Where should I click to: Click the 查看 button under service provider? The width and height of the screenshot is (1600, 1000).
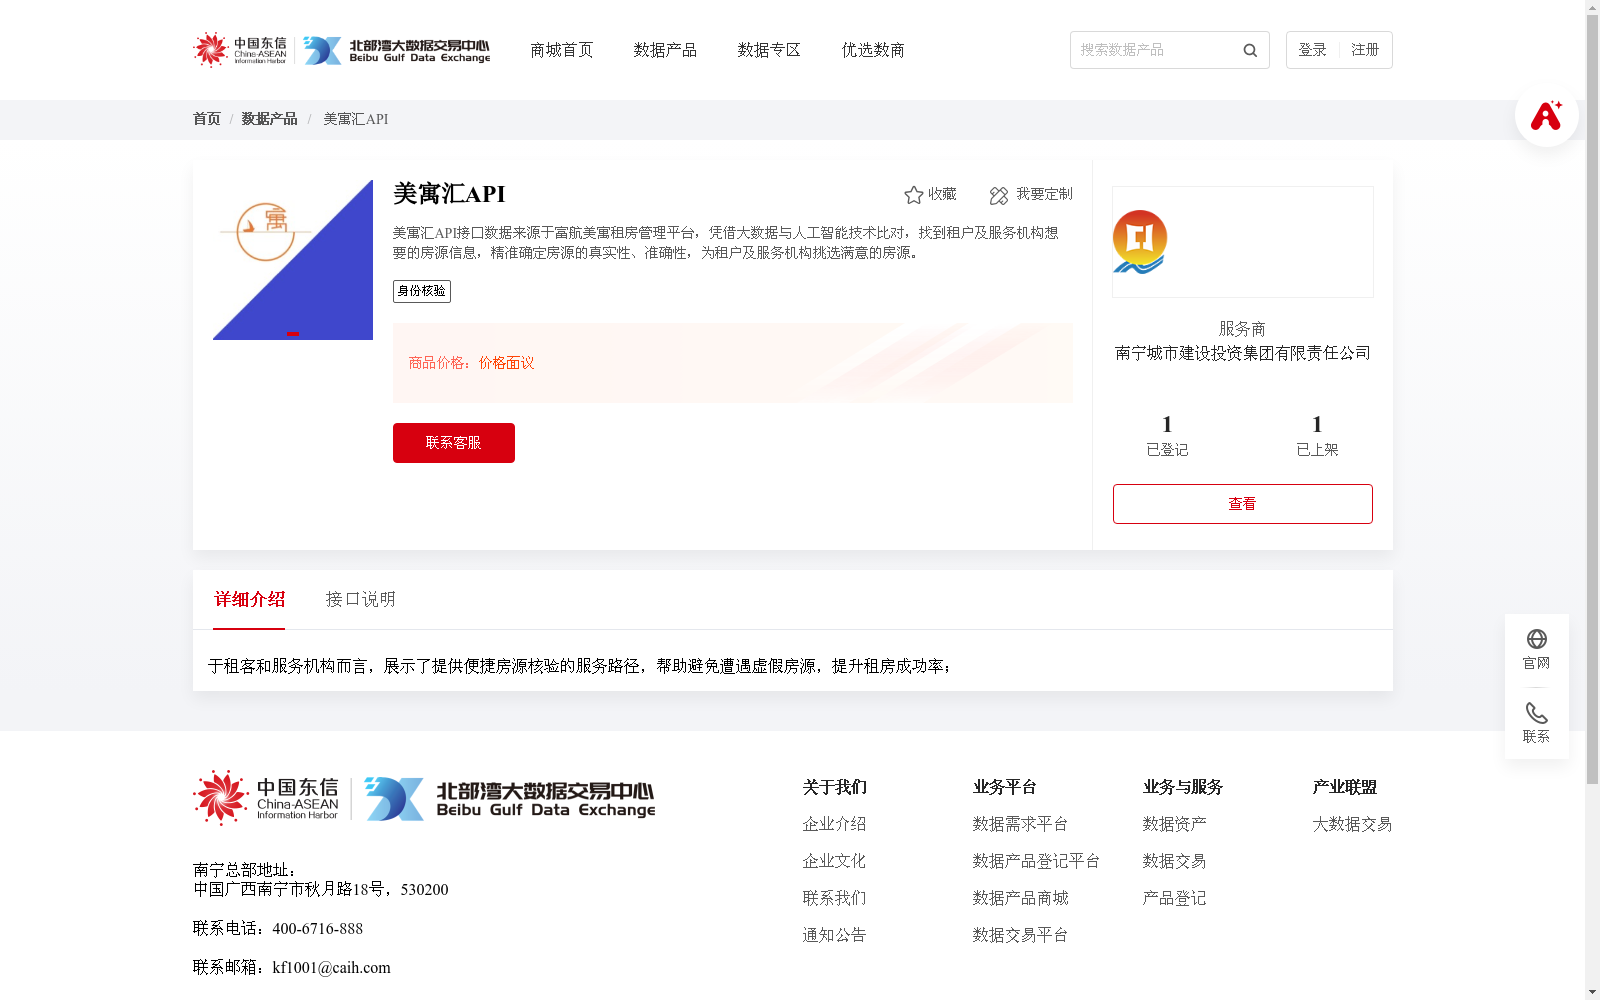pos(1243,504)
